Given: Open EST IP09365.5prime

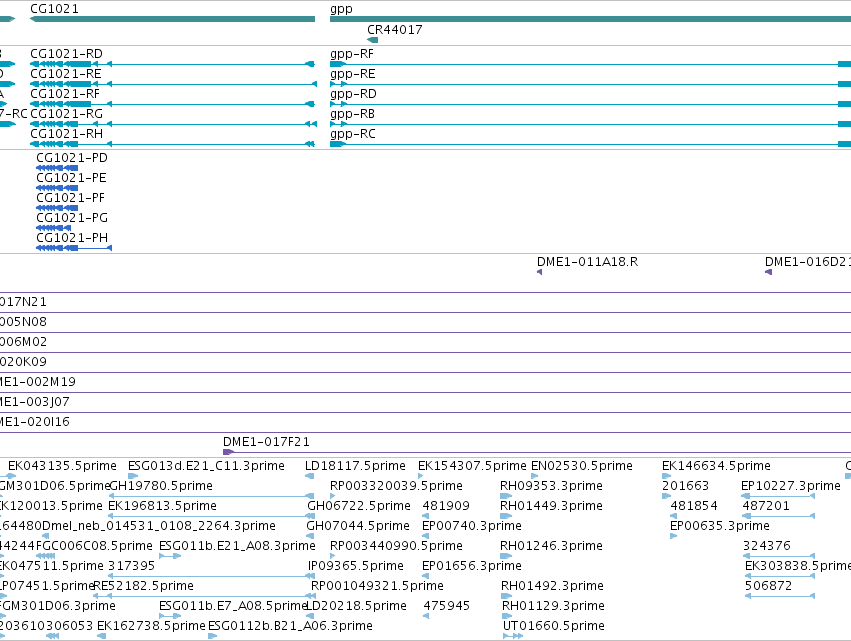Looking at the screenshot, I should click(x=355, y=566).
